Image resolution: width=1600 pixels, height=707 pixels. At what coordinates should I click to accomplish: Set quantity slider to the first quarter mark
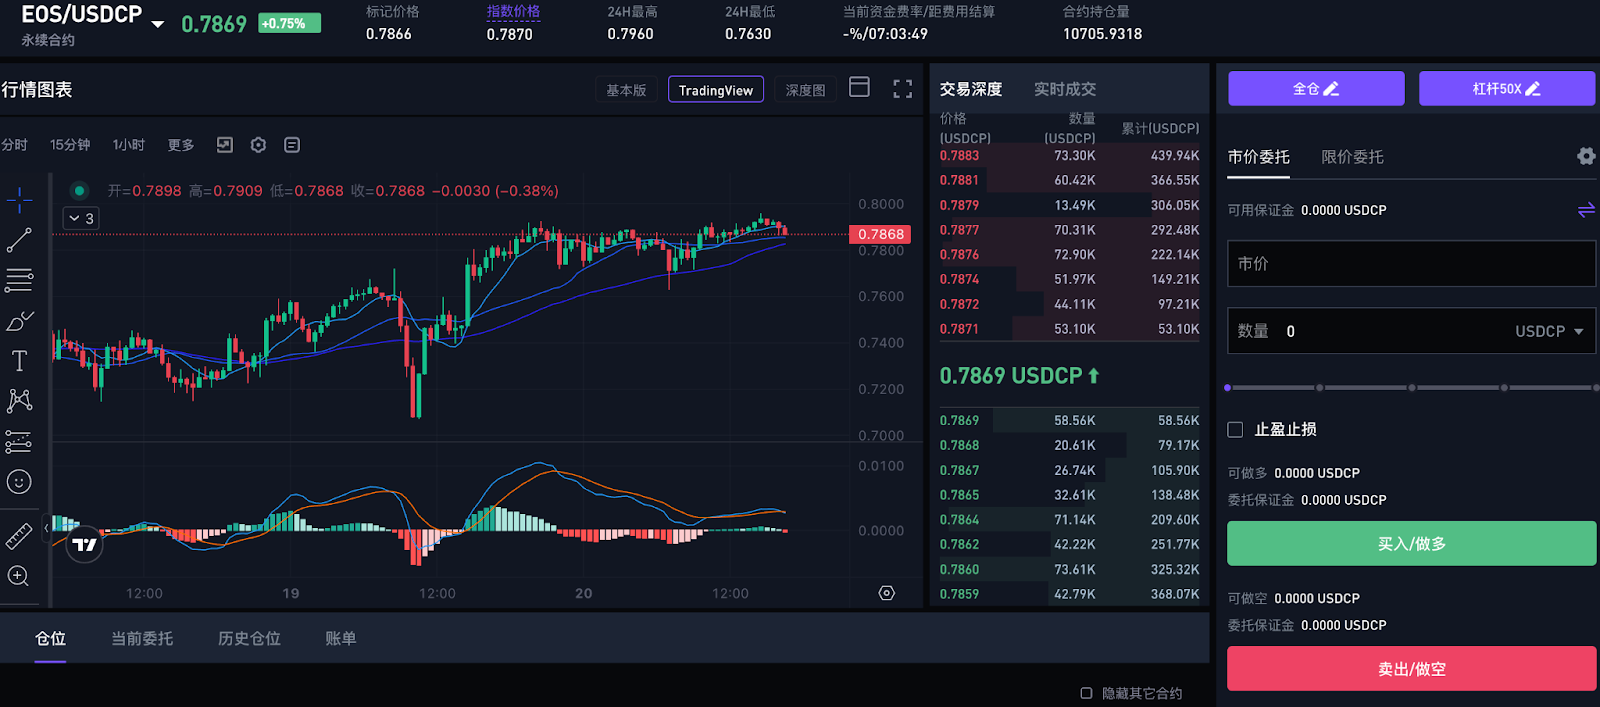pos(1320,387)
